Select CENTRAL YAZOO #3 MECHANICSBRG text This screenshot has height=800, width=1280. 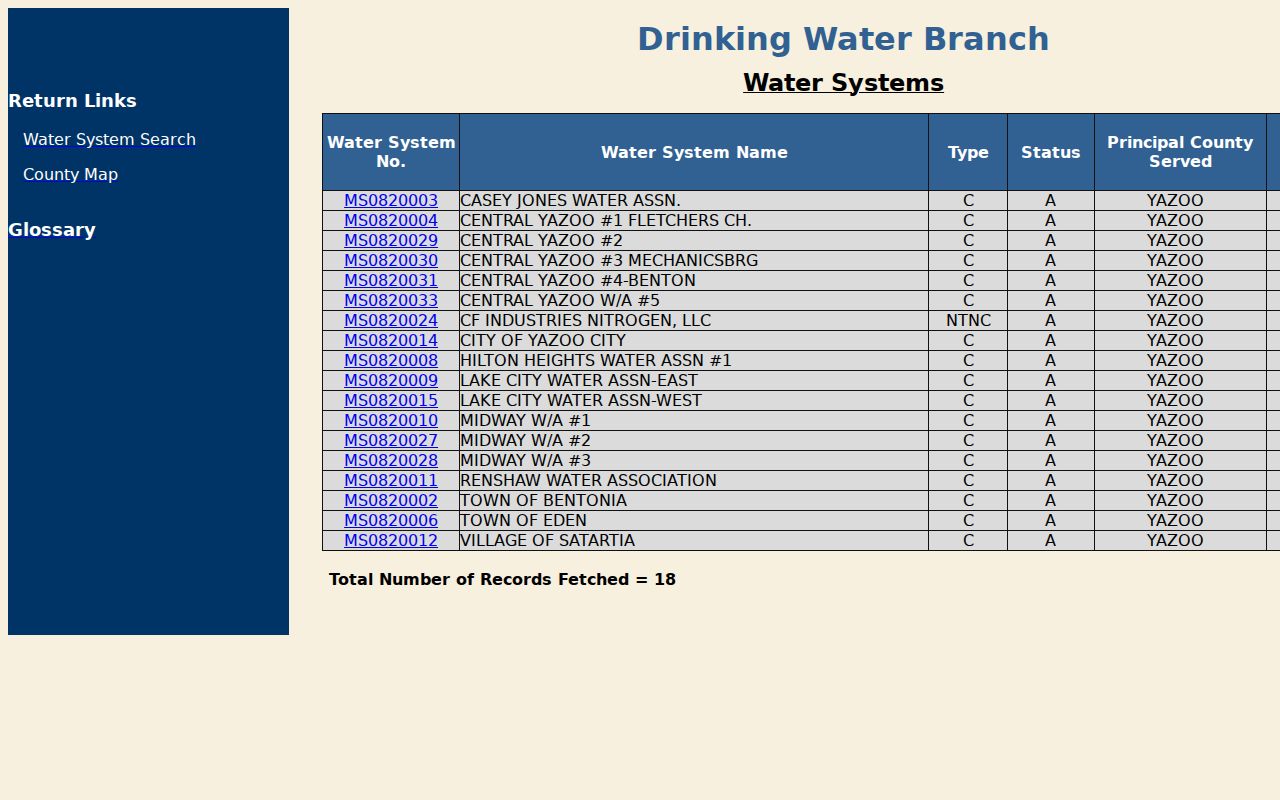pyautogui.click(x=609, y=261)
